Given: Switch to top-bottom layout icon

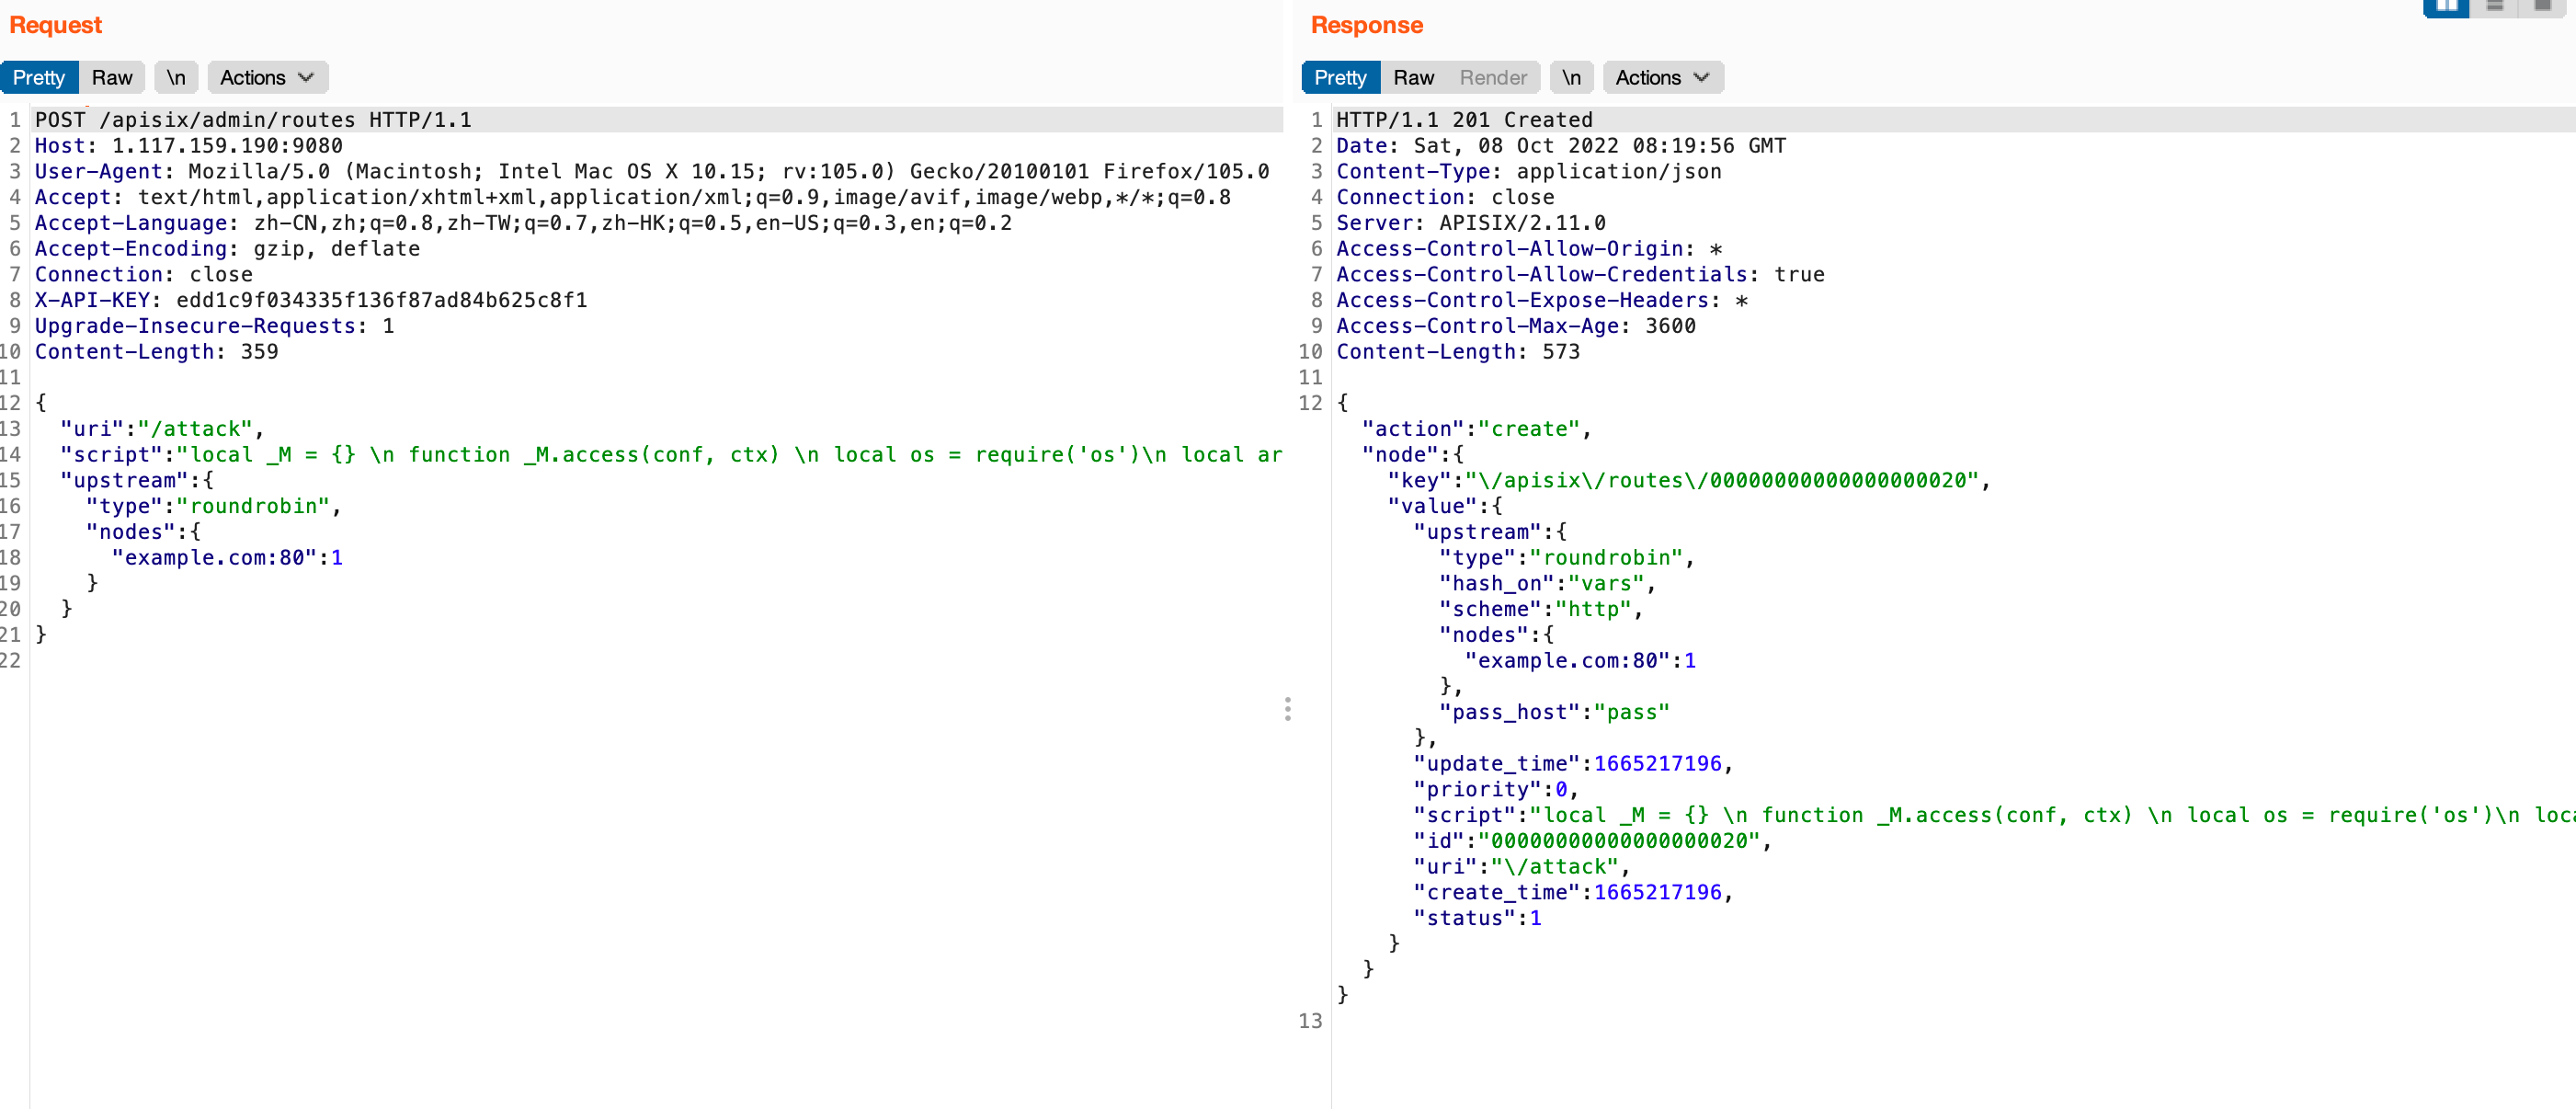Looking at the screenshot, I should [2494, 7].
